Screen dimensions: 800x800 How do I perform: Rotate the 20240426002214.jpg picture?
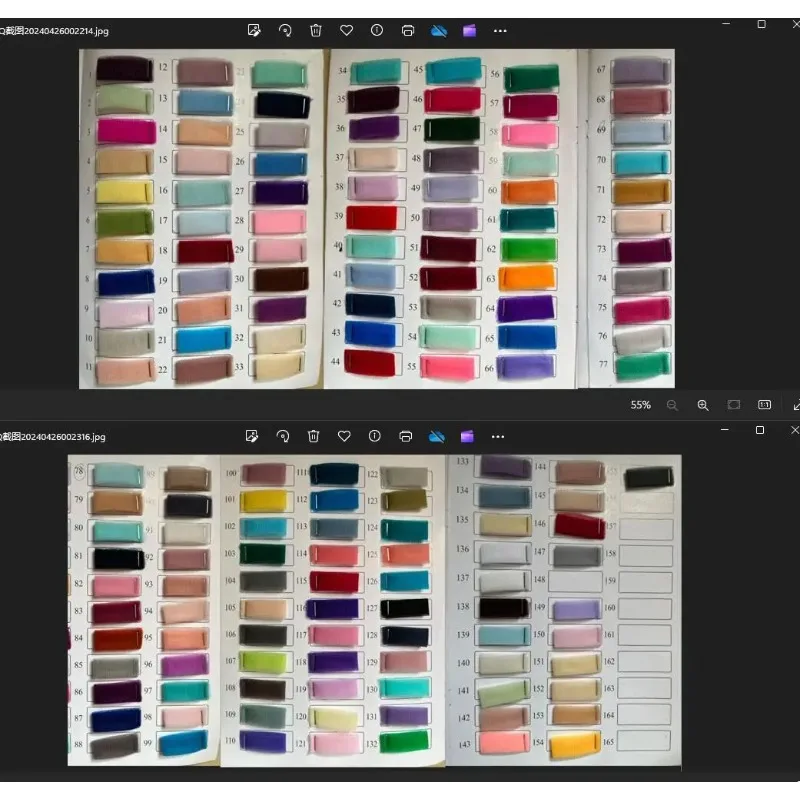pyautogui.click(x=285, y=31)
